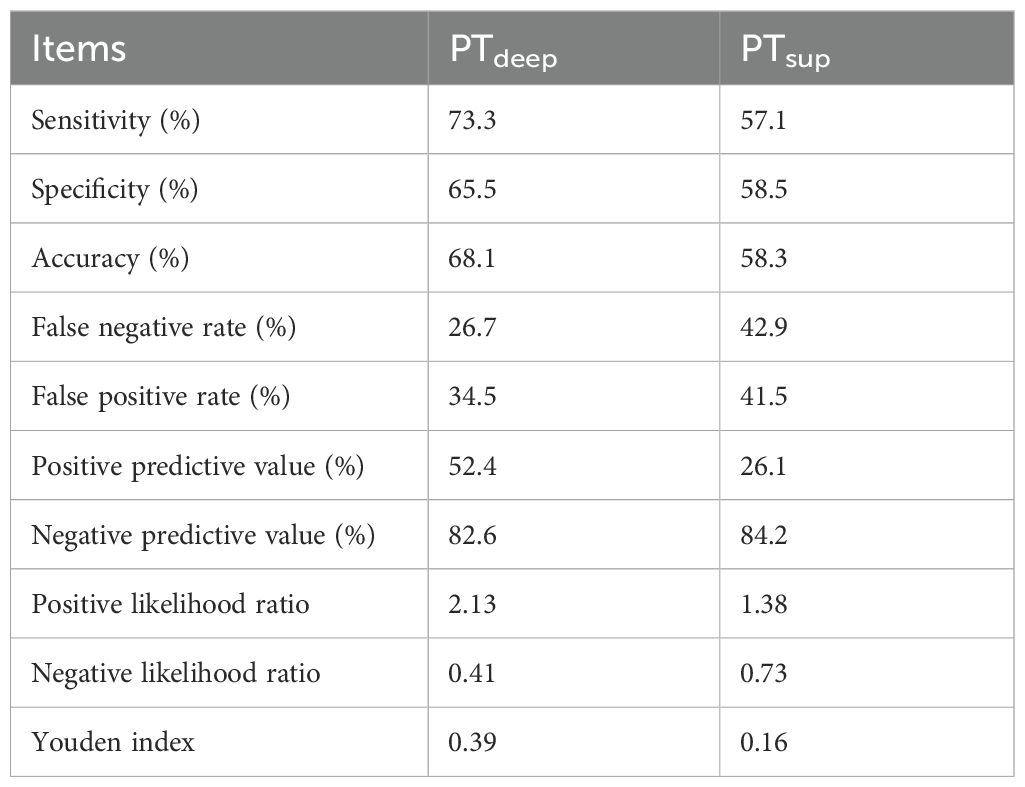Screen dimensions: 1025x787
Task: Click the PTdeep positive predictive value 52.4
Action: (x=470, y=466)
